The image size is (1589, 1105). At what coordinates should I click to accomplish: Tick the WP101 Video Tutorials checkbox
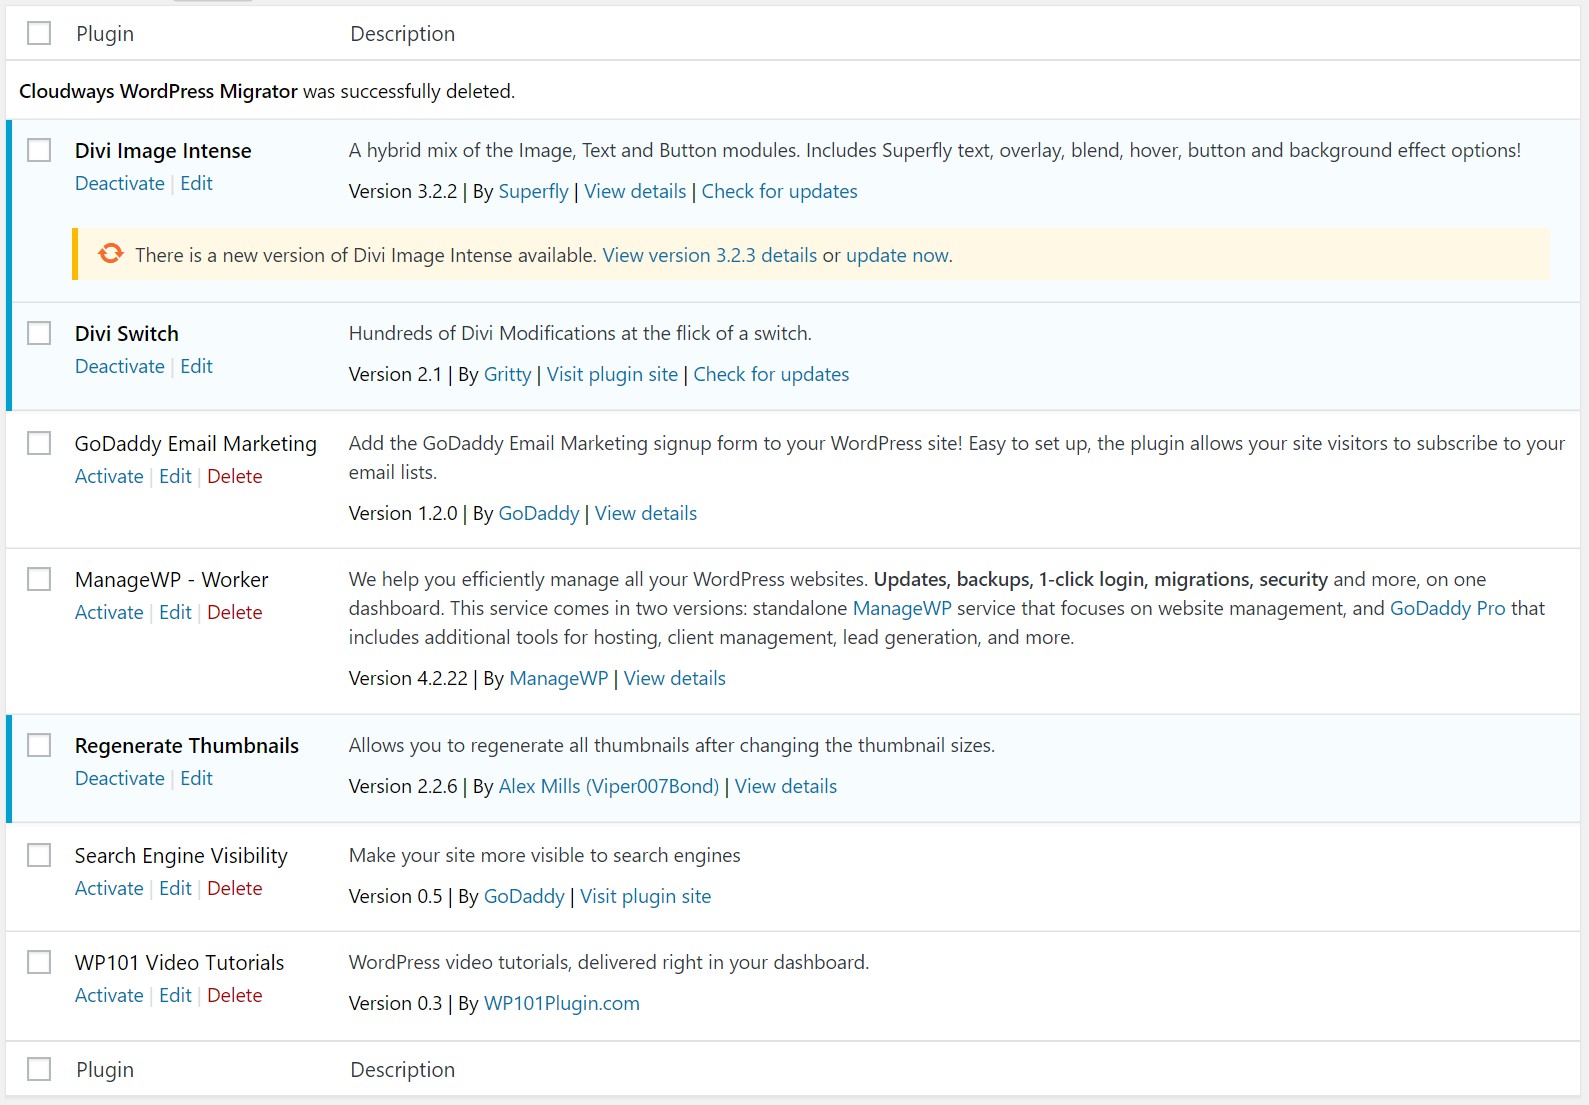point(39,962)
